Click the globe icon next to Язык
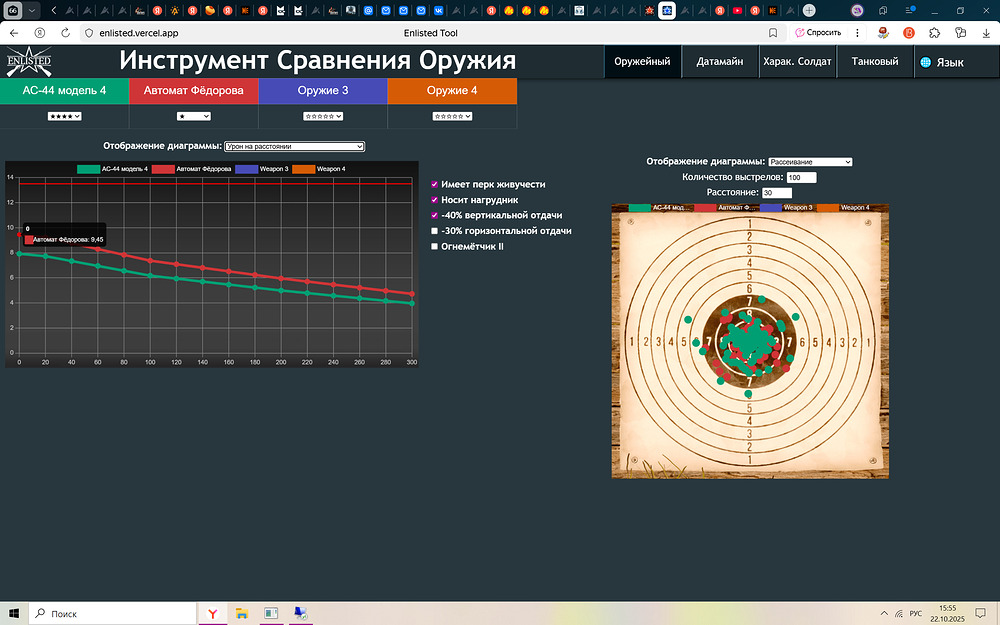1000x625 pixels. pyautogui.click(x=925, y=62)
